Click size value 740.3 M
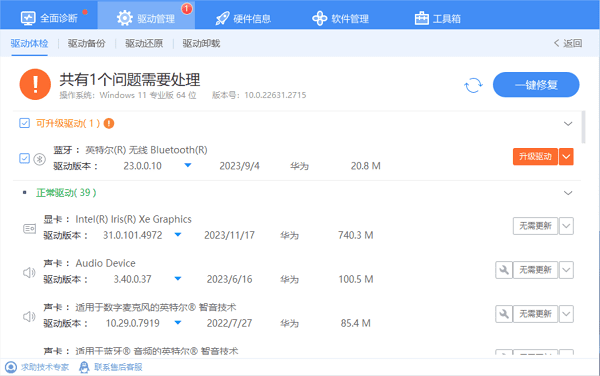This screenshot has width=600, height=376. (355, 235)
